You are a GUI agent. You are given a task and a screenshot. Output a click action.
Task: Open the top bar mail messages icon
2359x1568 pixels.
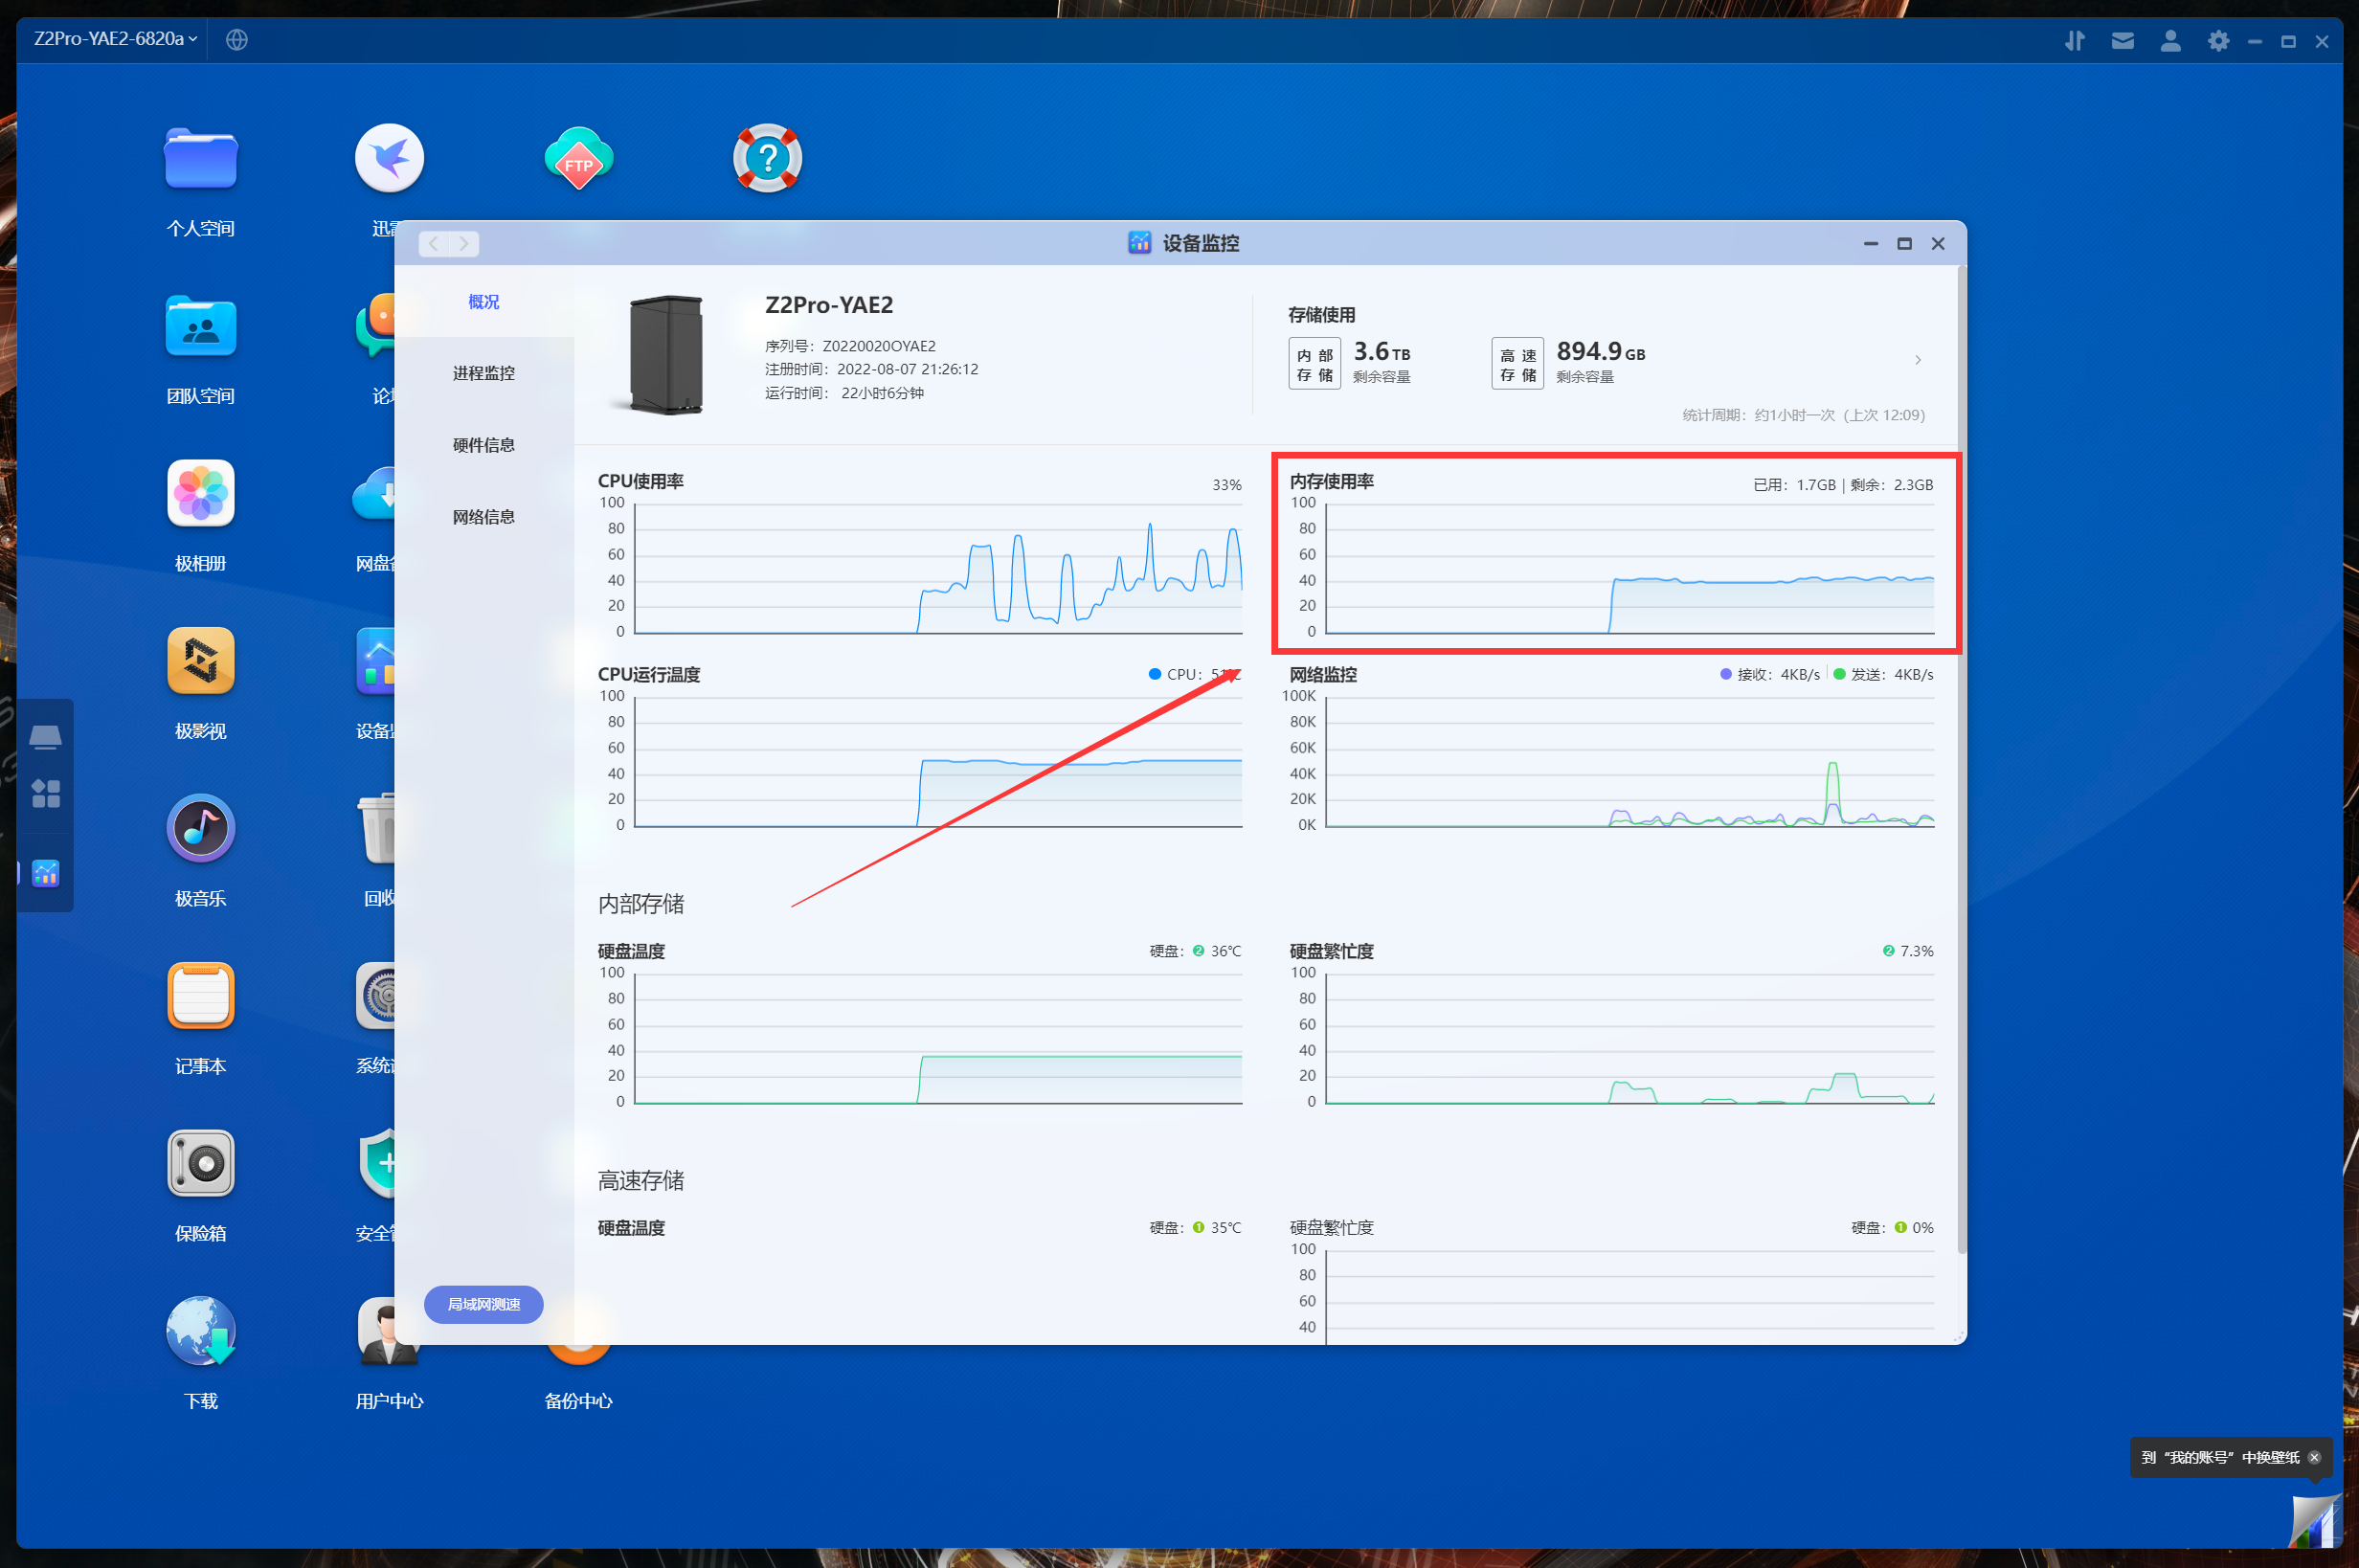[x=2122, y=40]
